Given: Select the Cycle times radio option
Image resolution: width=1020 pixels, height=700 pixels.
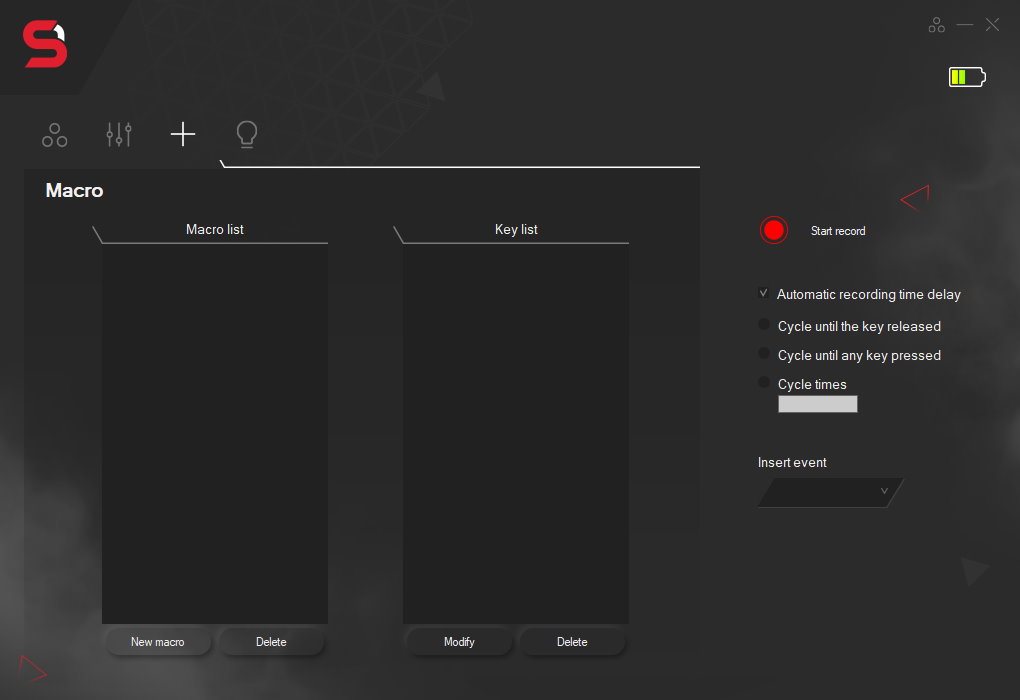Looking at the screenshot, I should (x=764, y=383).
